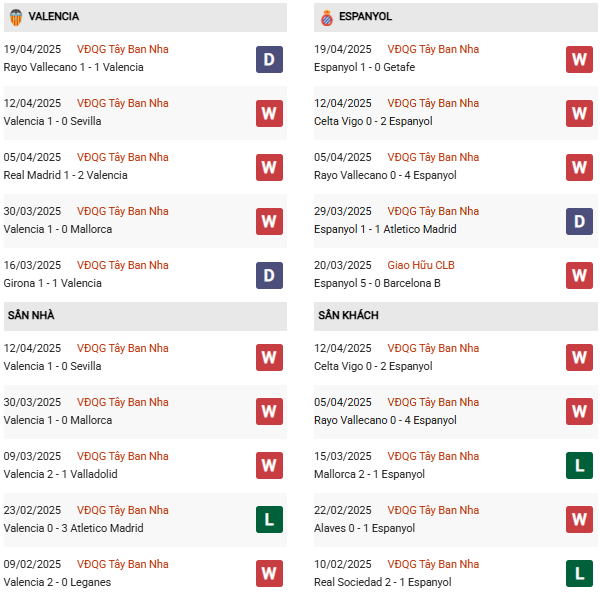
Task: Select the Rayo Vallecano 0-4 Espanyol match on 05/04/2025 under Sân Khách
Action: [384, 420]
